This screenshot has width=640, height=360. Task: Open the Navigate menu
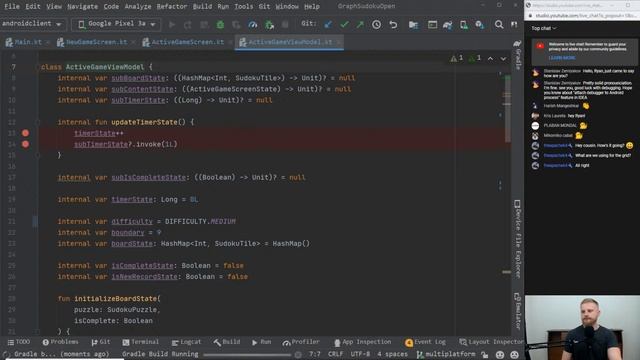82,7
